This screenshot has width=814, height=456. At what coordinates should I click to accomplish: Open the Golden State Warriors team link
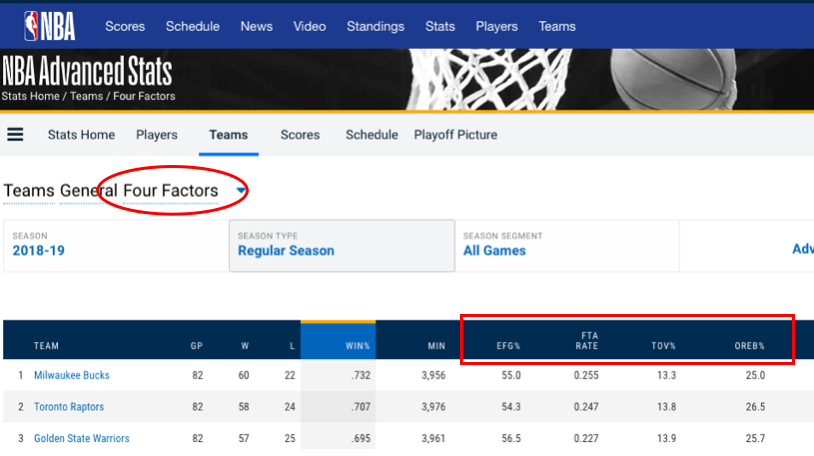(82, 439)
